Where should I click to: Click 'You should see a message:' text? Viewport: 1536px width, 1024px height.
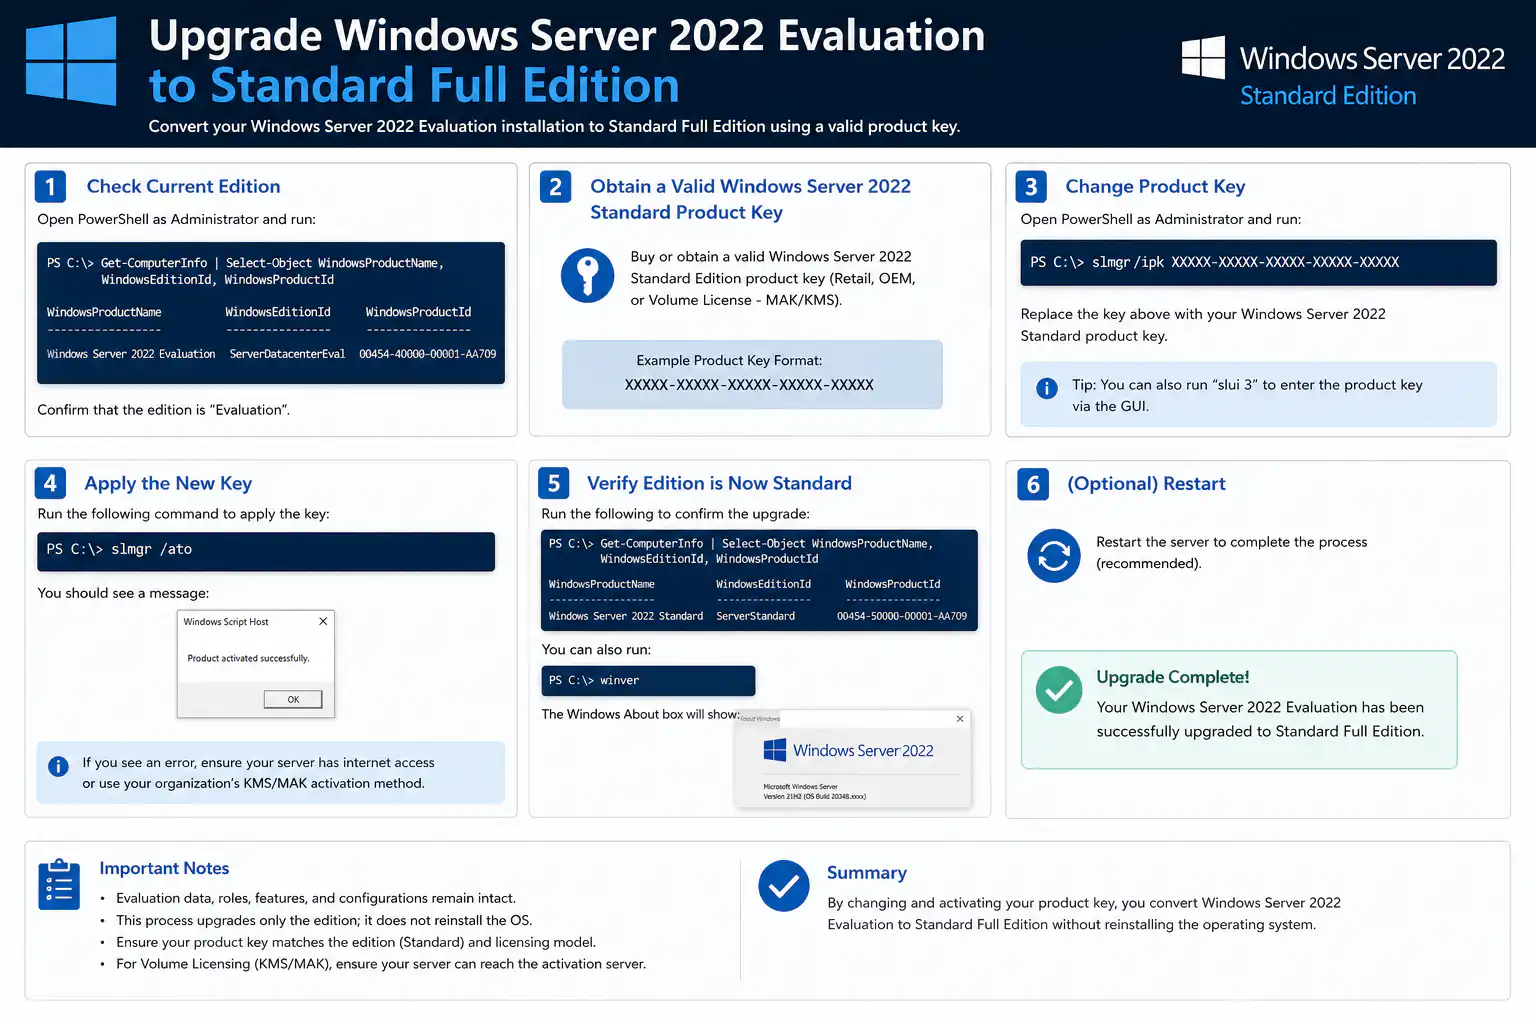coord(123,593)
